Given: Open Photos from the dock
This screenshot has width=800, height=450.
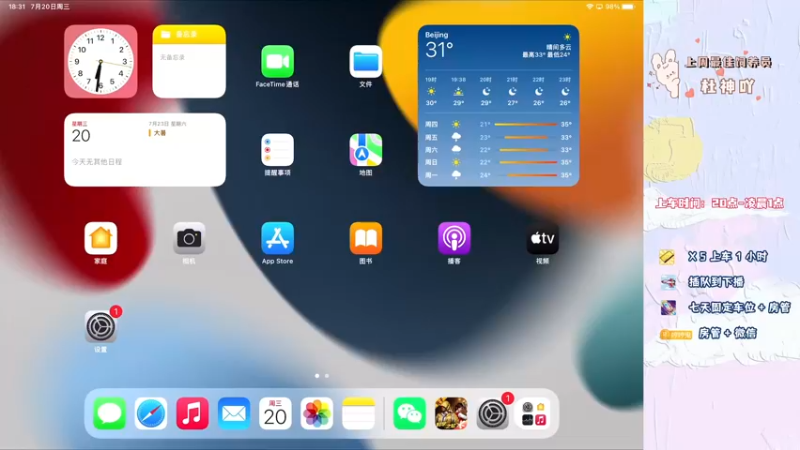Looking at the screenshot, I should pyautogui.click(x=317, y=413).
